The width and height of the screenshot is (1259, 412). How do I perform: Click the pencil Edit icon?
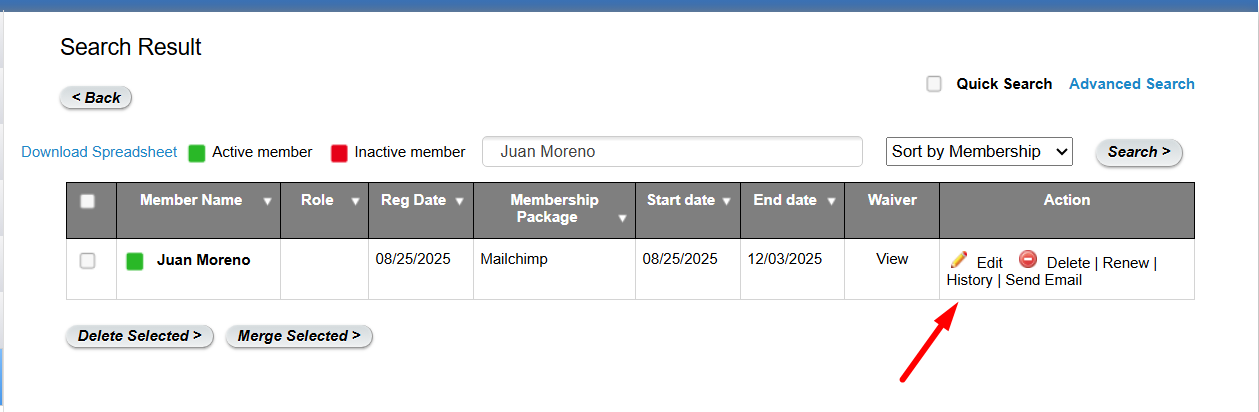[958, 260]
